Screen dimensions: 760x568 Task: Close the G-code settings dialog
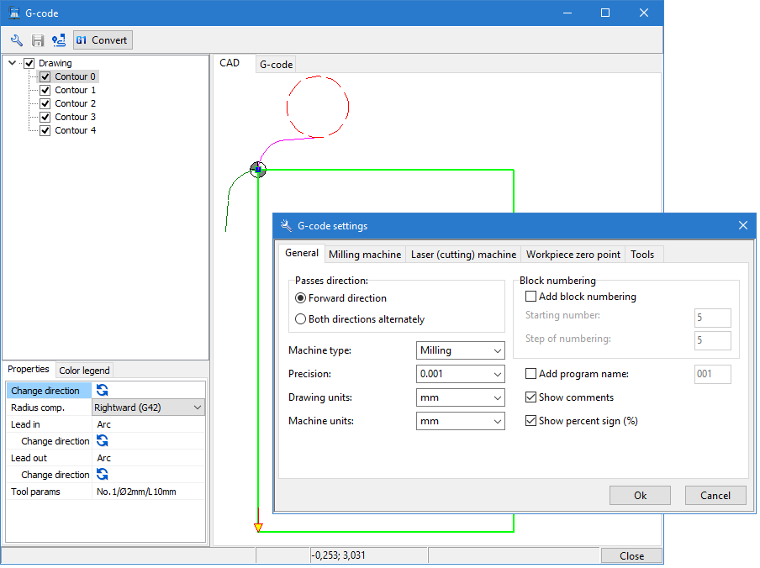tap(743, 225)
